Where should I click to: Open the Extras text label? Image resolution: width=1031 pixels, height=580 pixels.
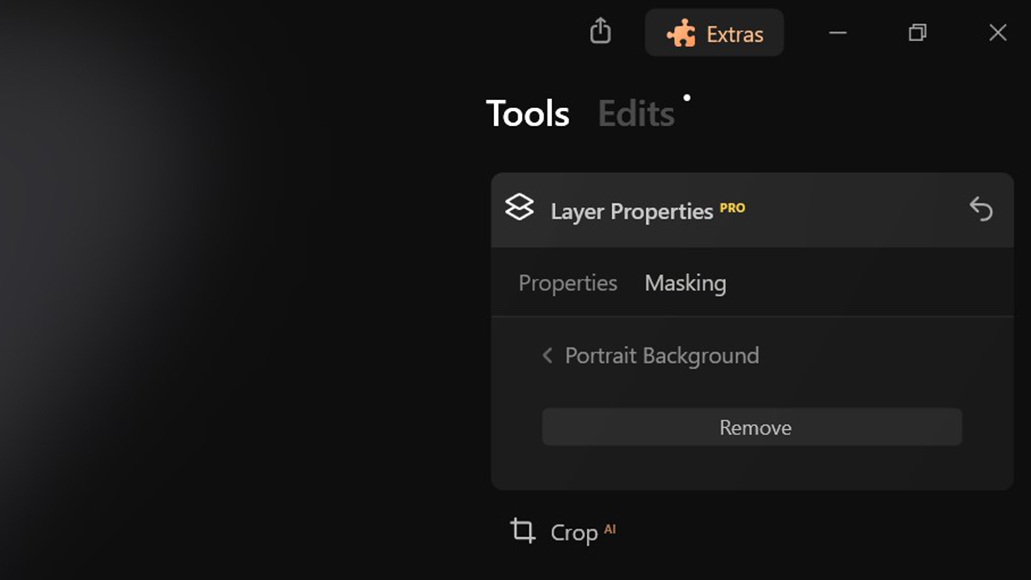734,34
